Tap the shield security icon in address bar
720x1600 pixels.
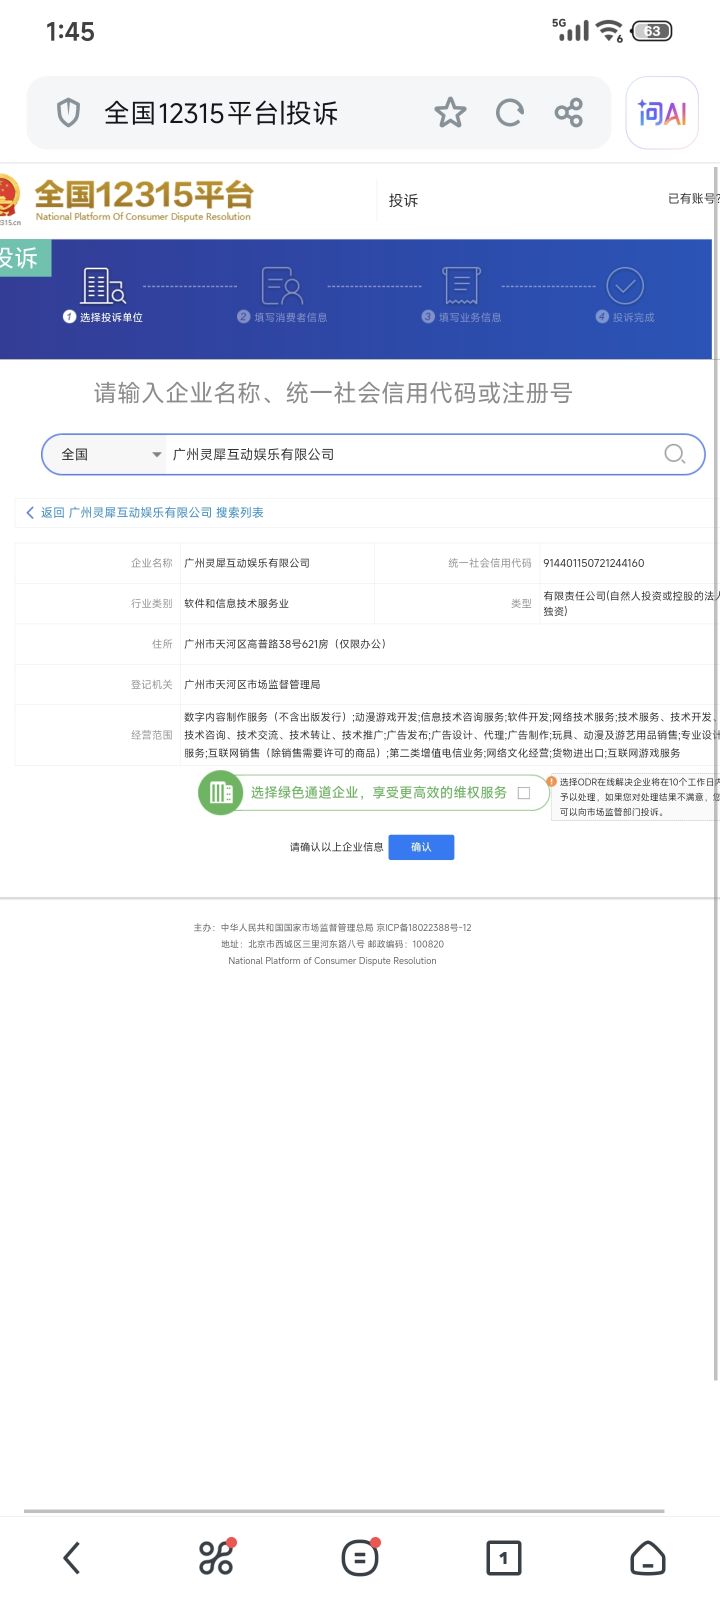[68, 113]
